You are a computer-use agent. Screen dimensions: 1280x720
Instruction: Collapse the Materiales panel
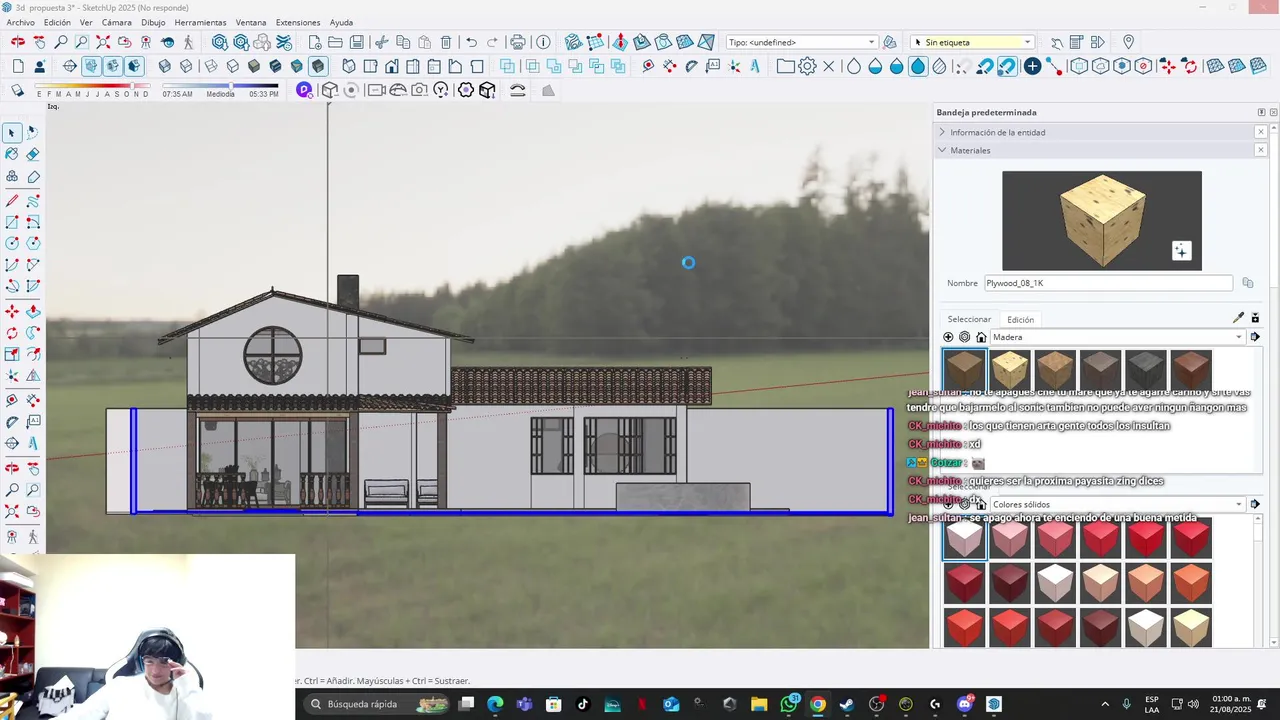[942, 150]
